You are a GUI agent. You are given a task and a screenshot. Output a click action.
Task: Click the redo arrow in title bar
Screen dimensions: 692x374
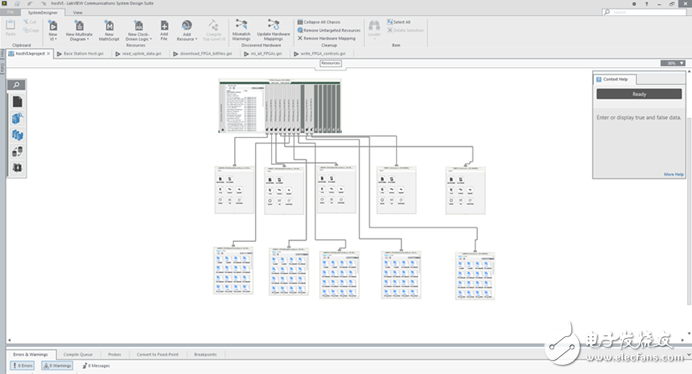coord(44,4)
